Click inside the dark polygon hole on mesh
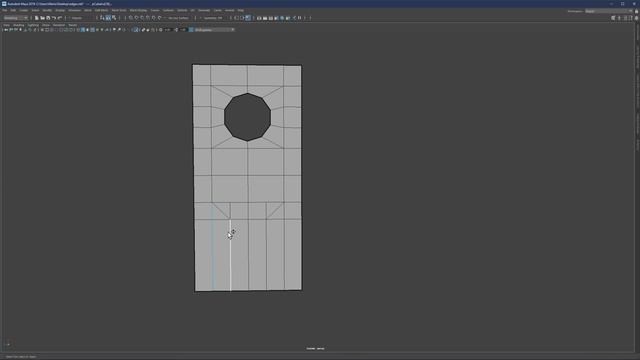 pos(247,117)
